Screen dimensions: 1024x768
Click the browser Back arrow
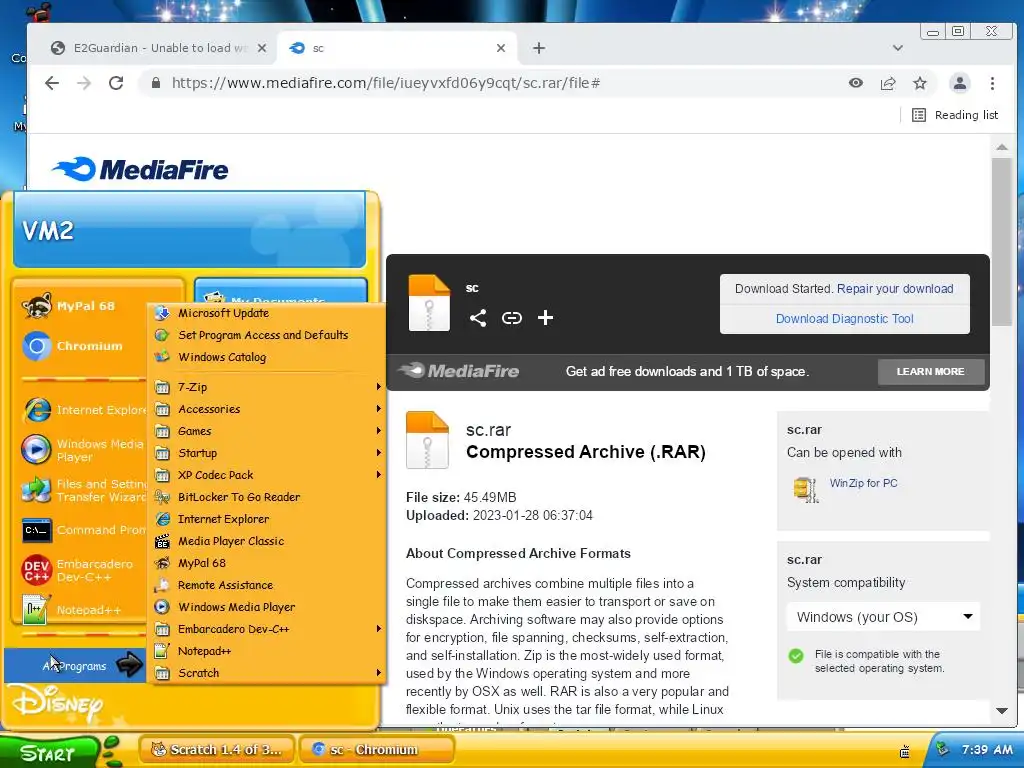click(52, 83)
